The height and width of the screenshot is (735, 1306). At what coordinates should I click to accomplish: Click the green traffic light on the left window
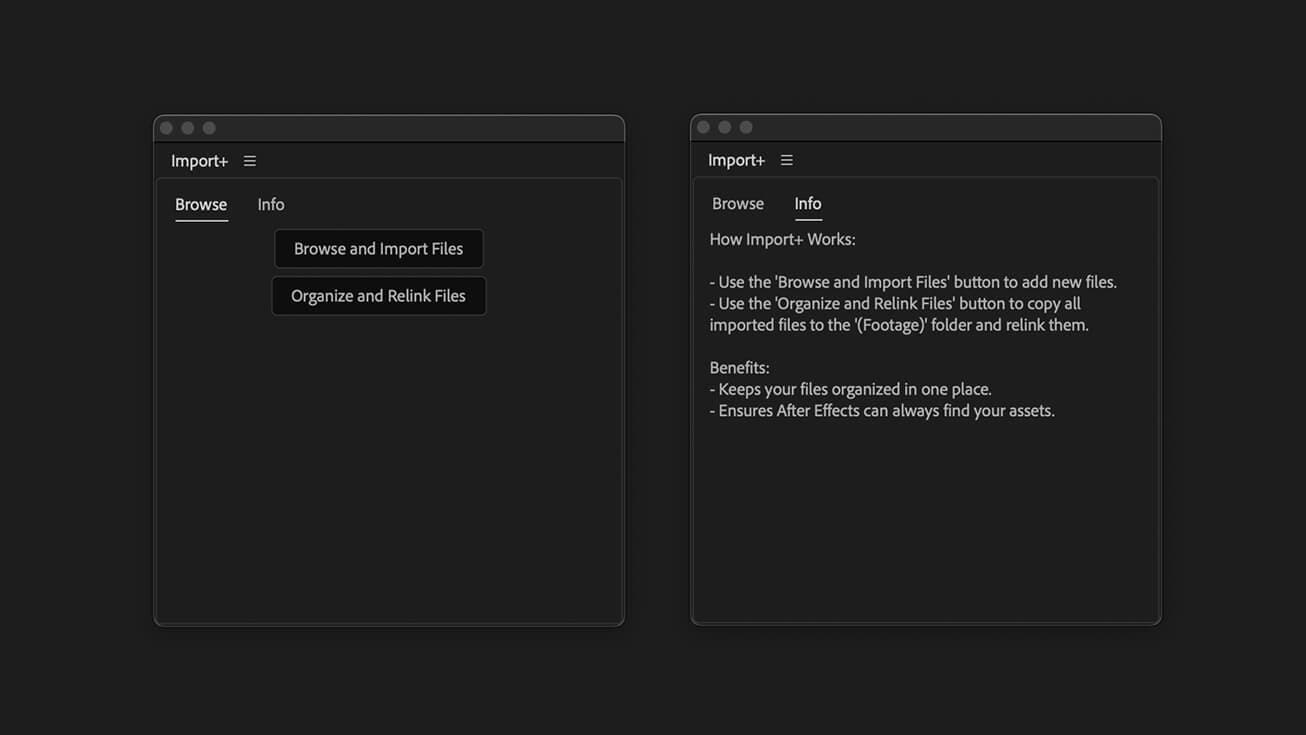(x=209, y=127)
